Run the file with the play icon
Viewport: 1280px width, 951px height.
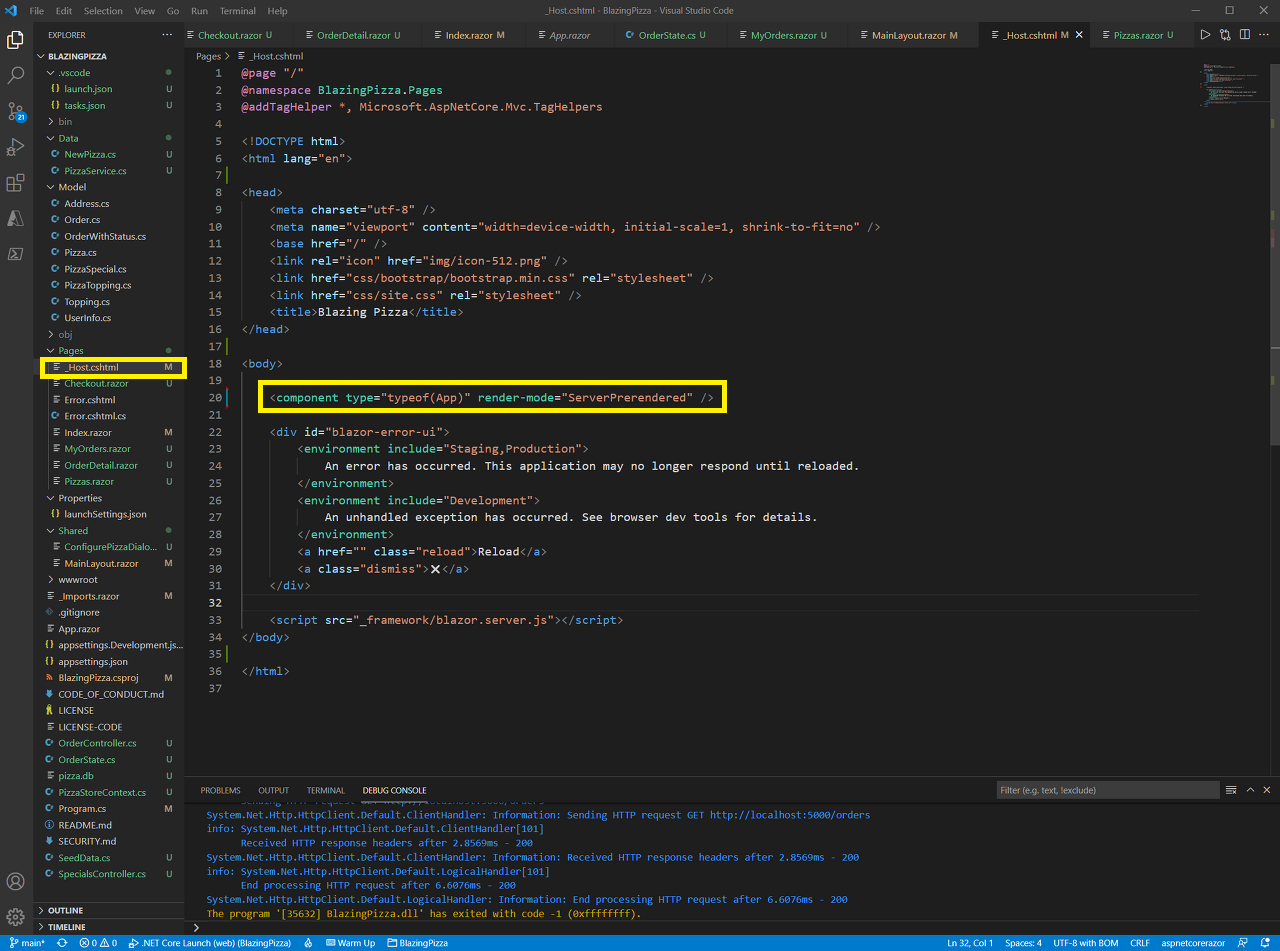click(1205, 35)
